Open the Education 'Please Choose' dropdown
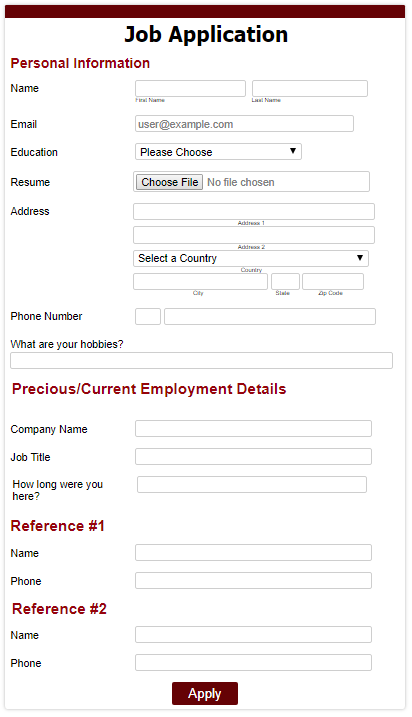 tap(218, 152)
